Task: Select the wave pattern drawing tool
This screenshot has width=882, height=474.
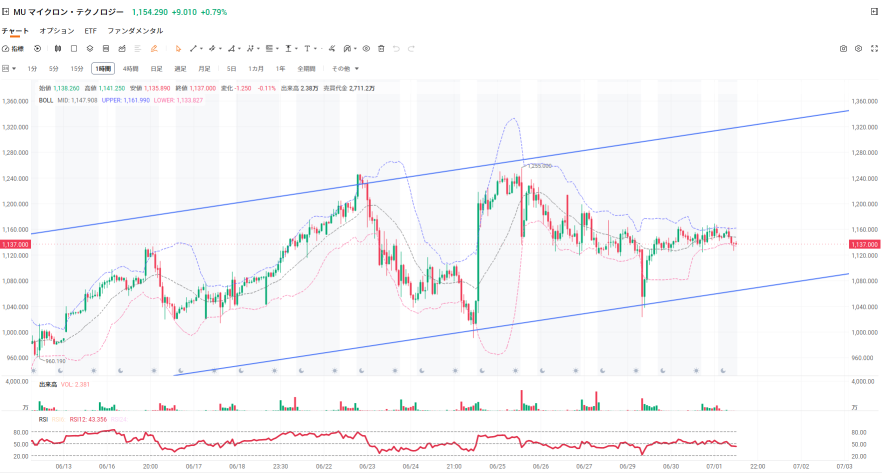Action: pos(250,49)
